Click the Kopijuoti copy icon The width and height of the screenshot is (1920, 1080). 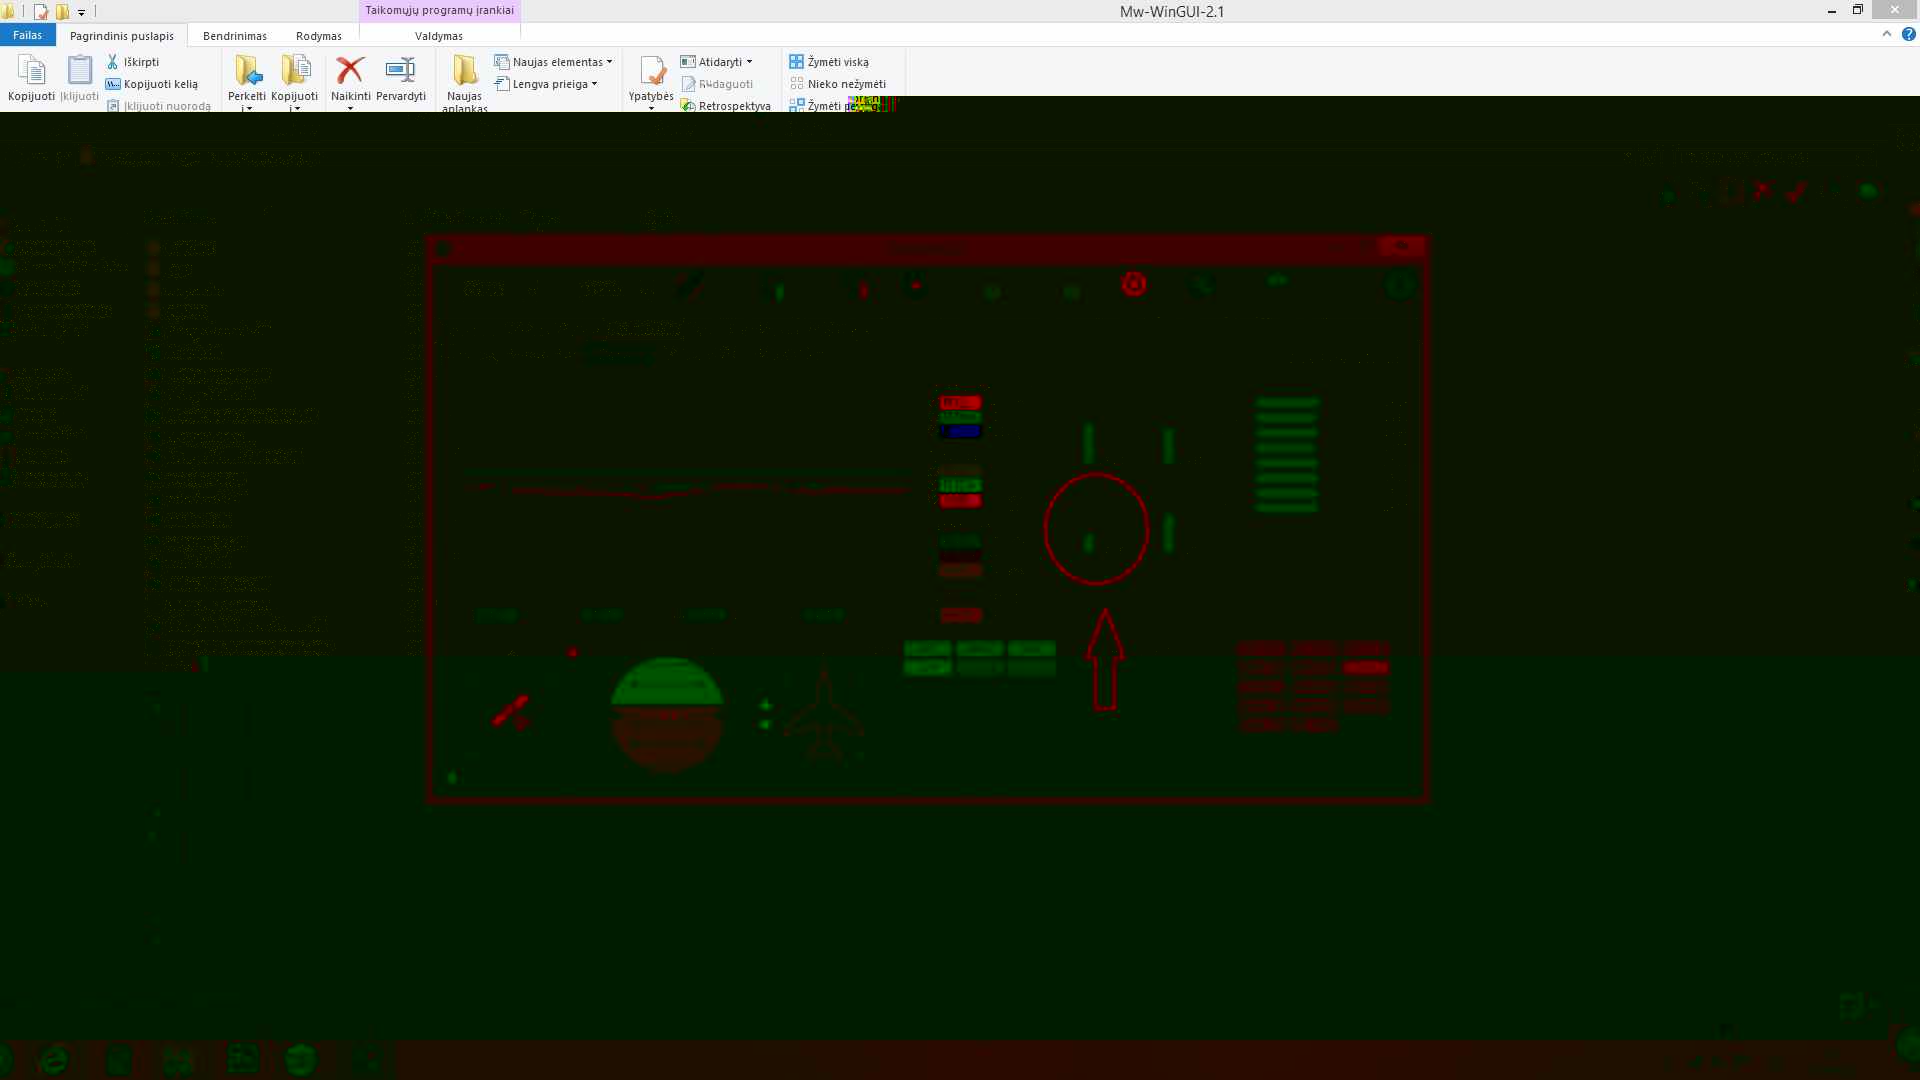(31, 71)
